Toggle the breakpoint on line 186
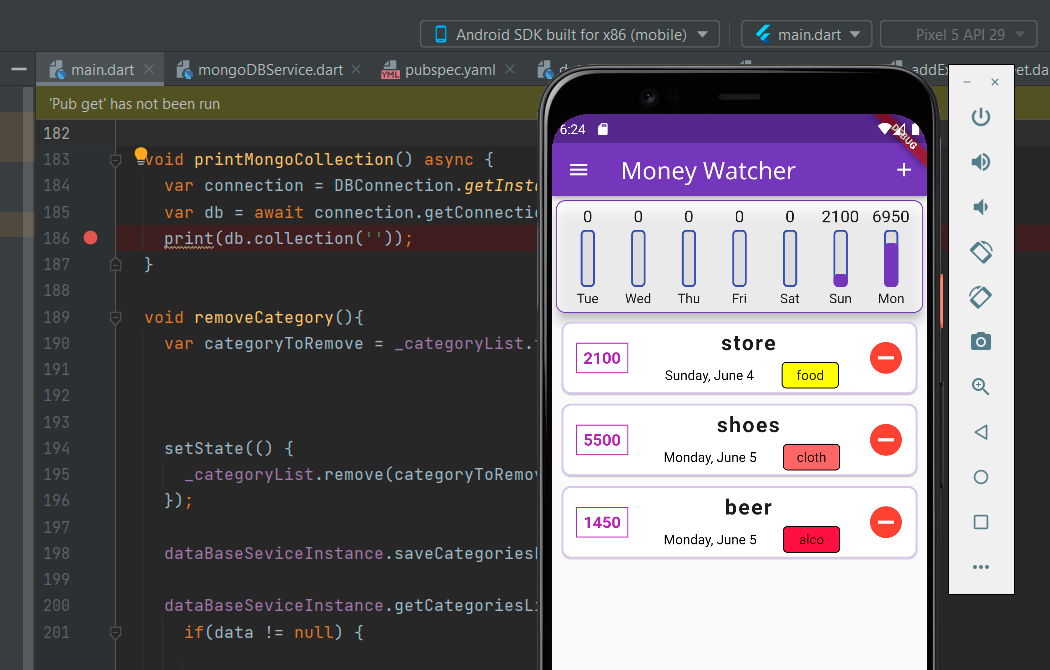 pos(91,238)
